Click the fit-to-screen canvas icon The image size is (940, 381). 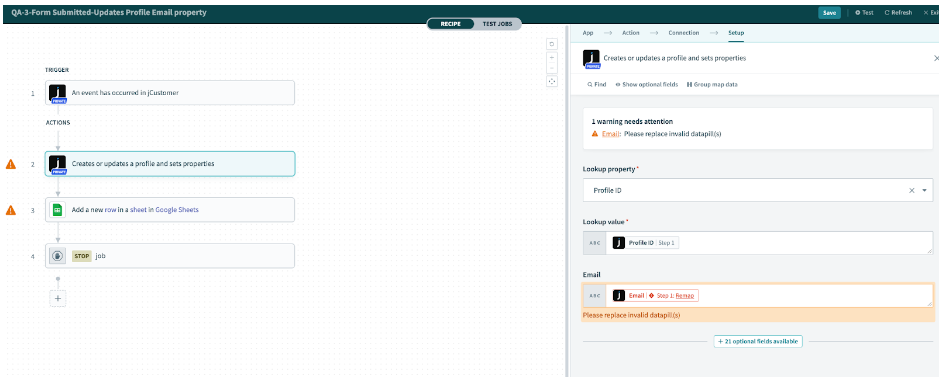click(x=552, y=81)
